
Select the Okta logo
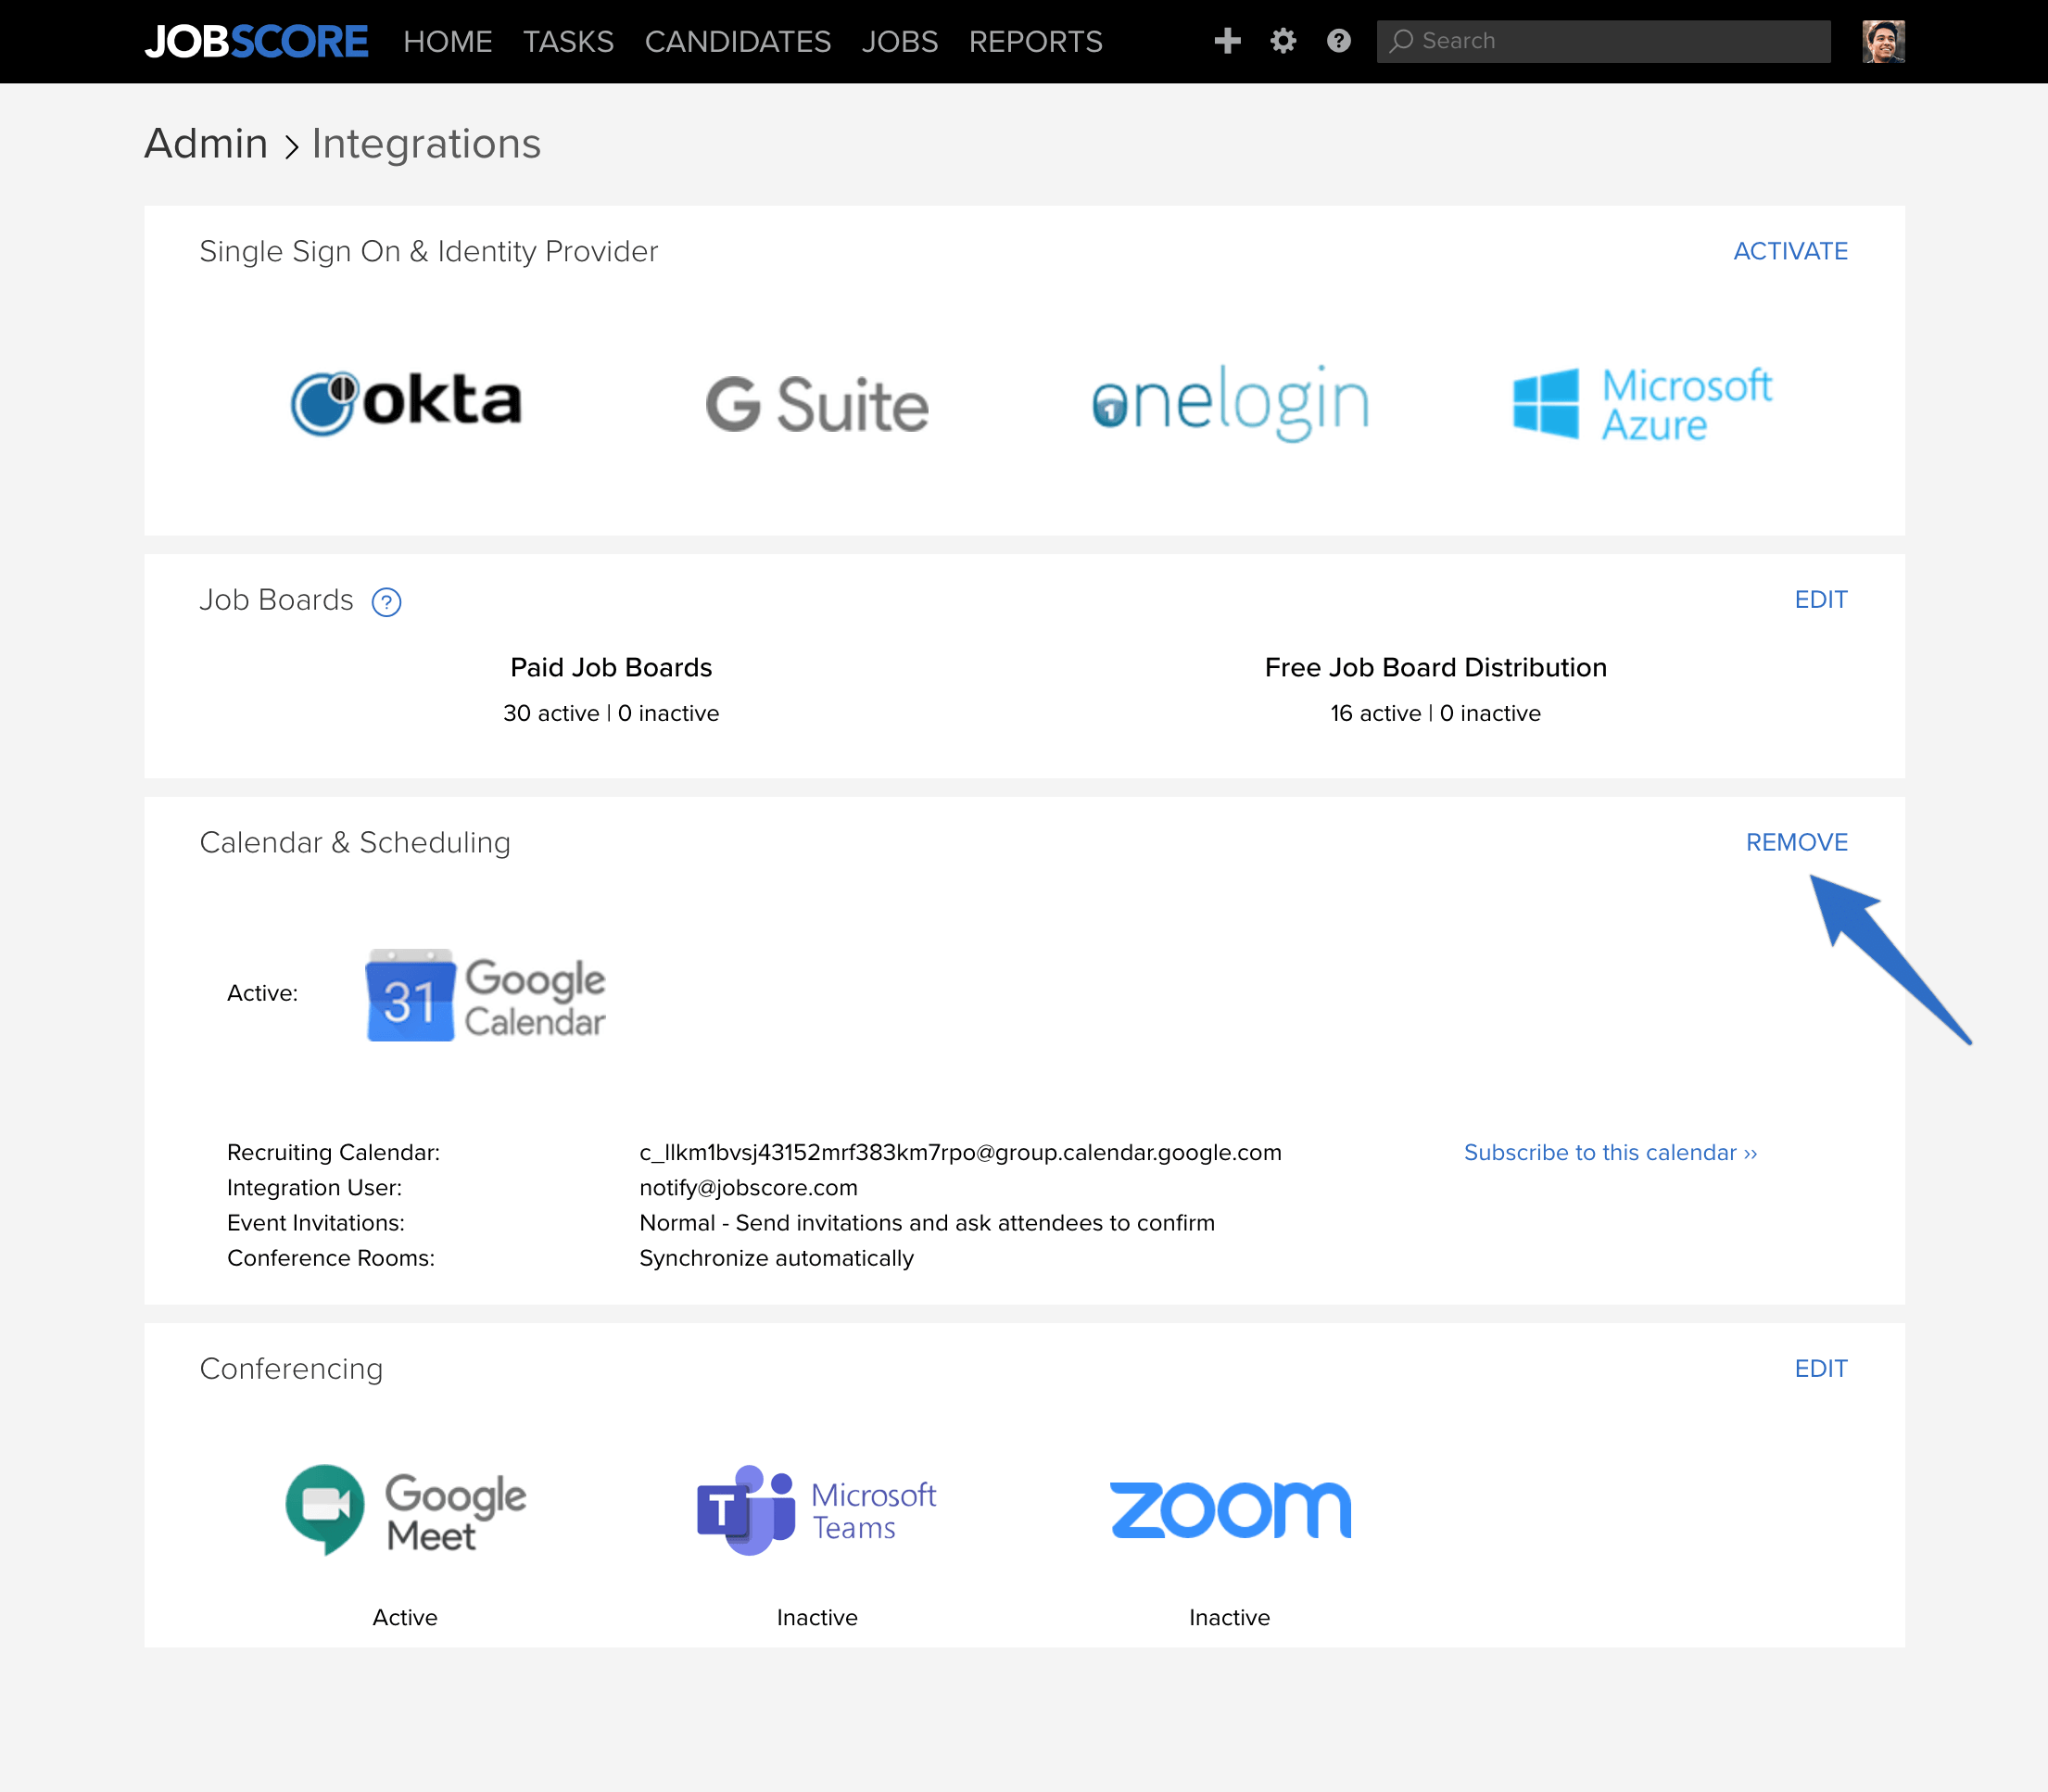(x=406, y=402)
